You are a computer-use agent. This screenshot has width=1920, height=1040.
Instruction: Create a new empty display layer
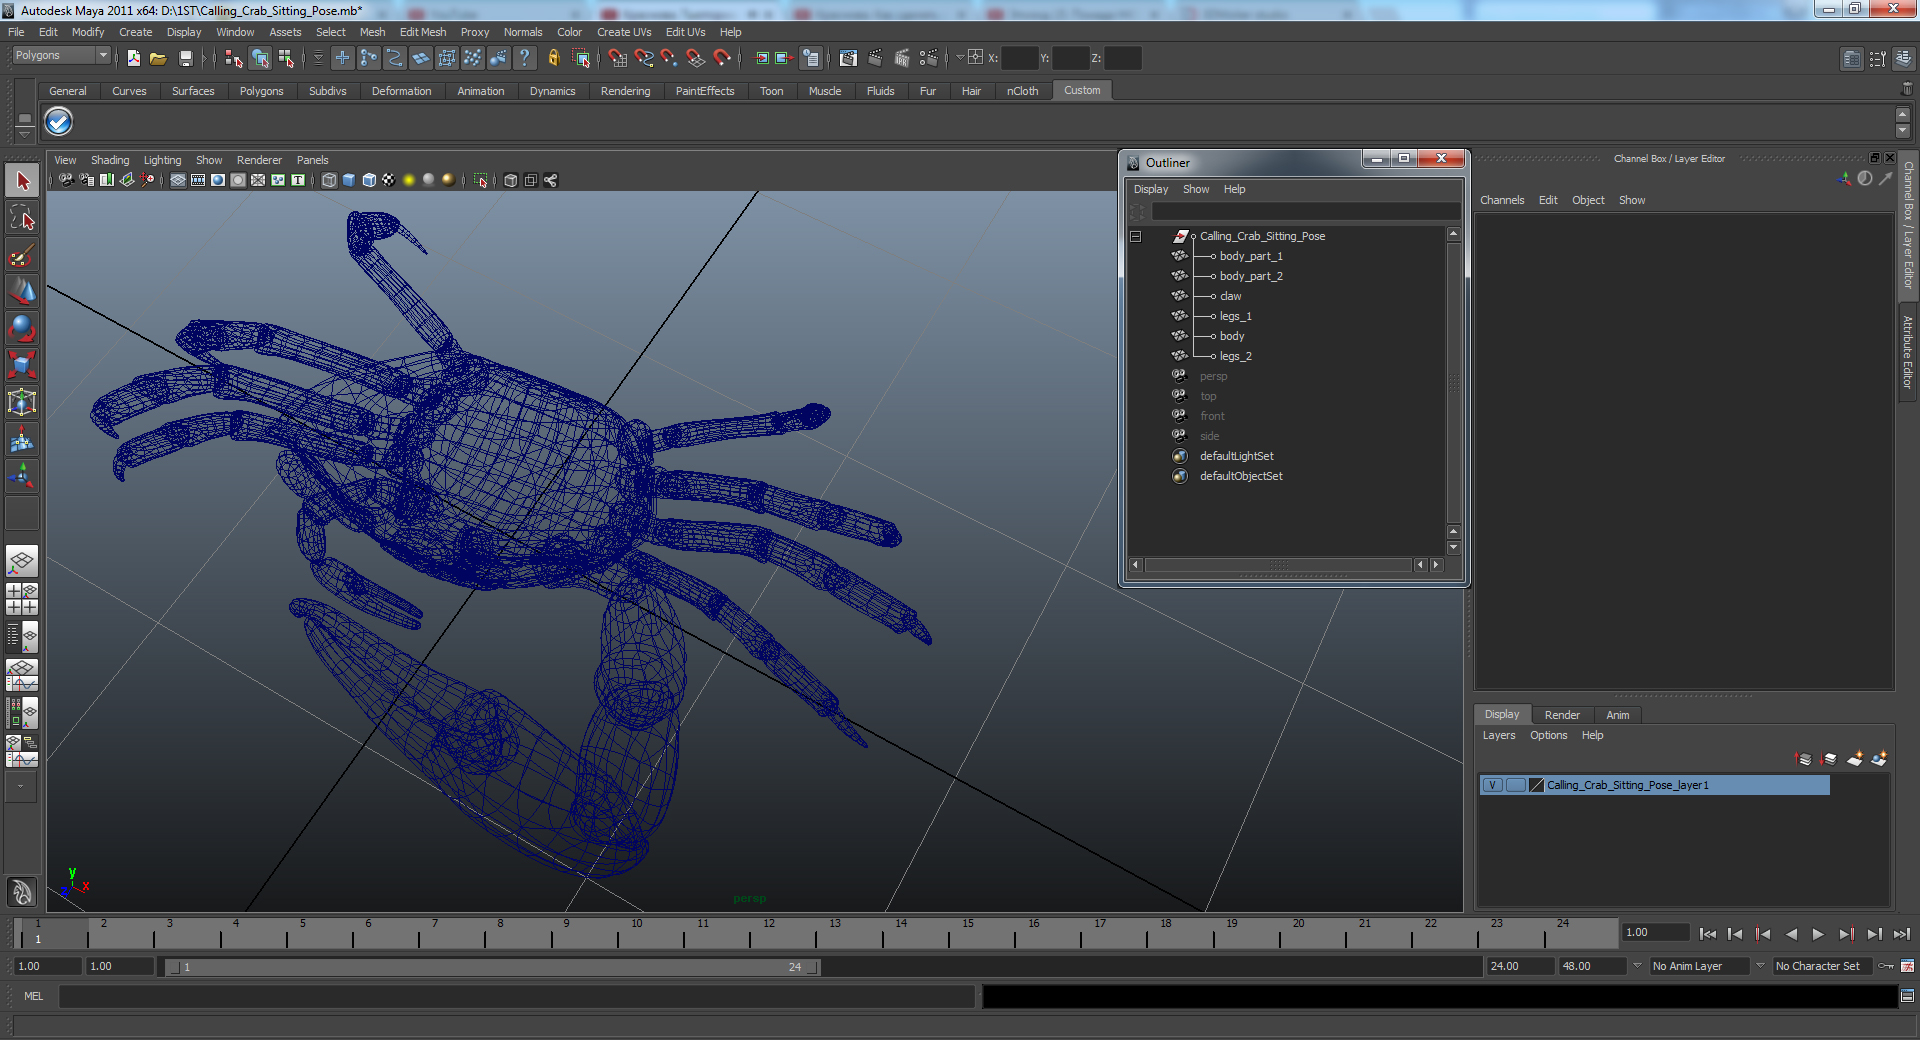[x=1855, y=759]
